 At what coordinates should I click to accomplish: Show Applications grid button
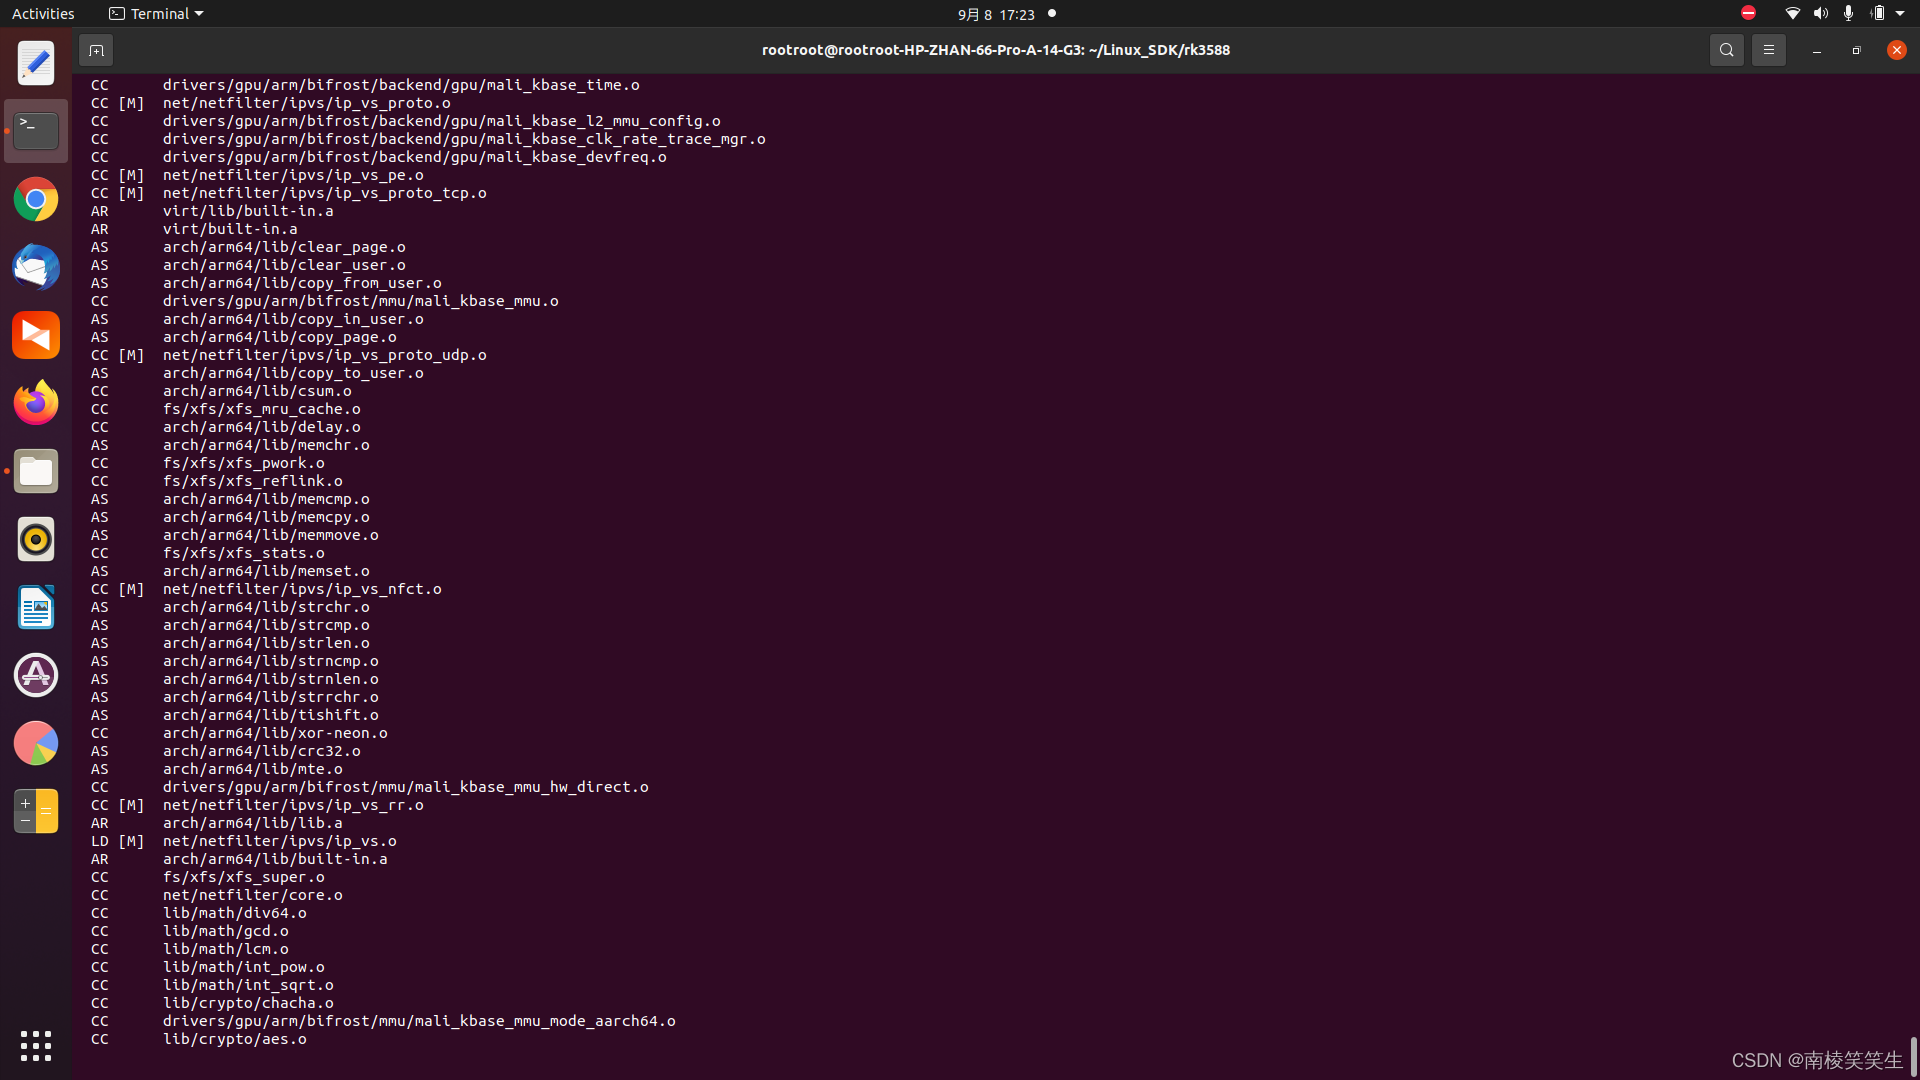point(36,1046)
